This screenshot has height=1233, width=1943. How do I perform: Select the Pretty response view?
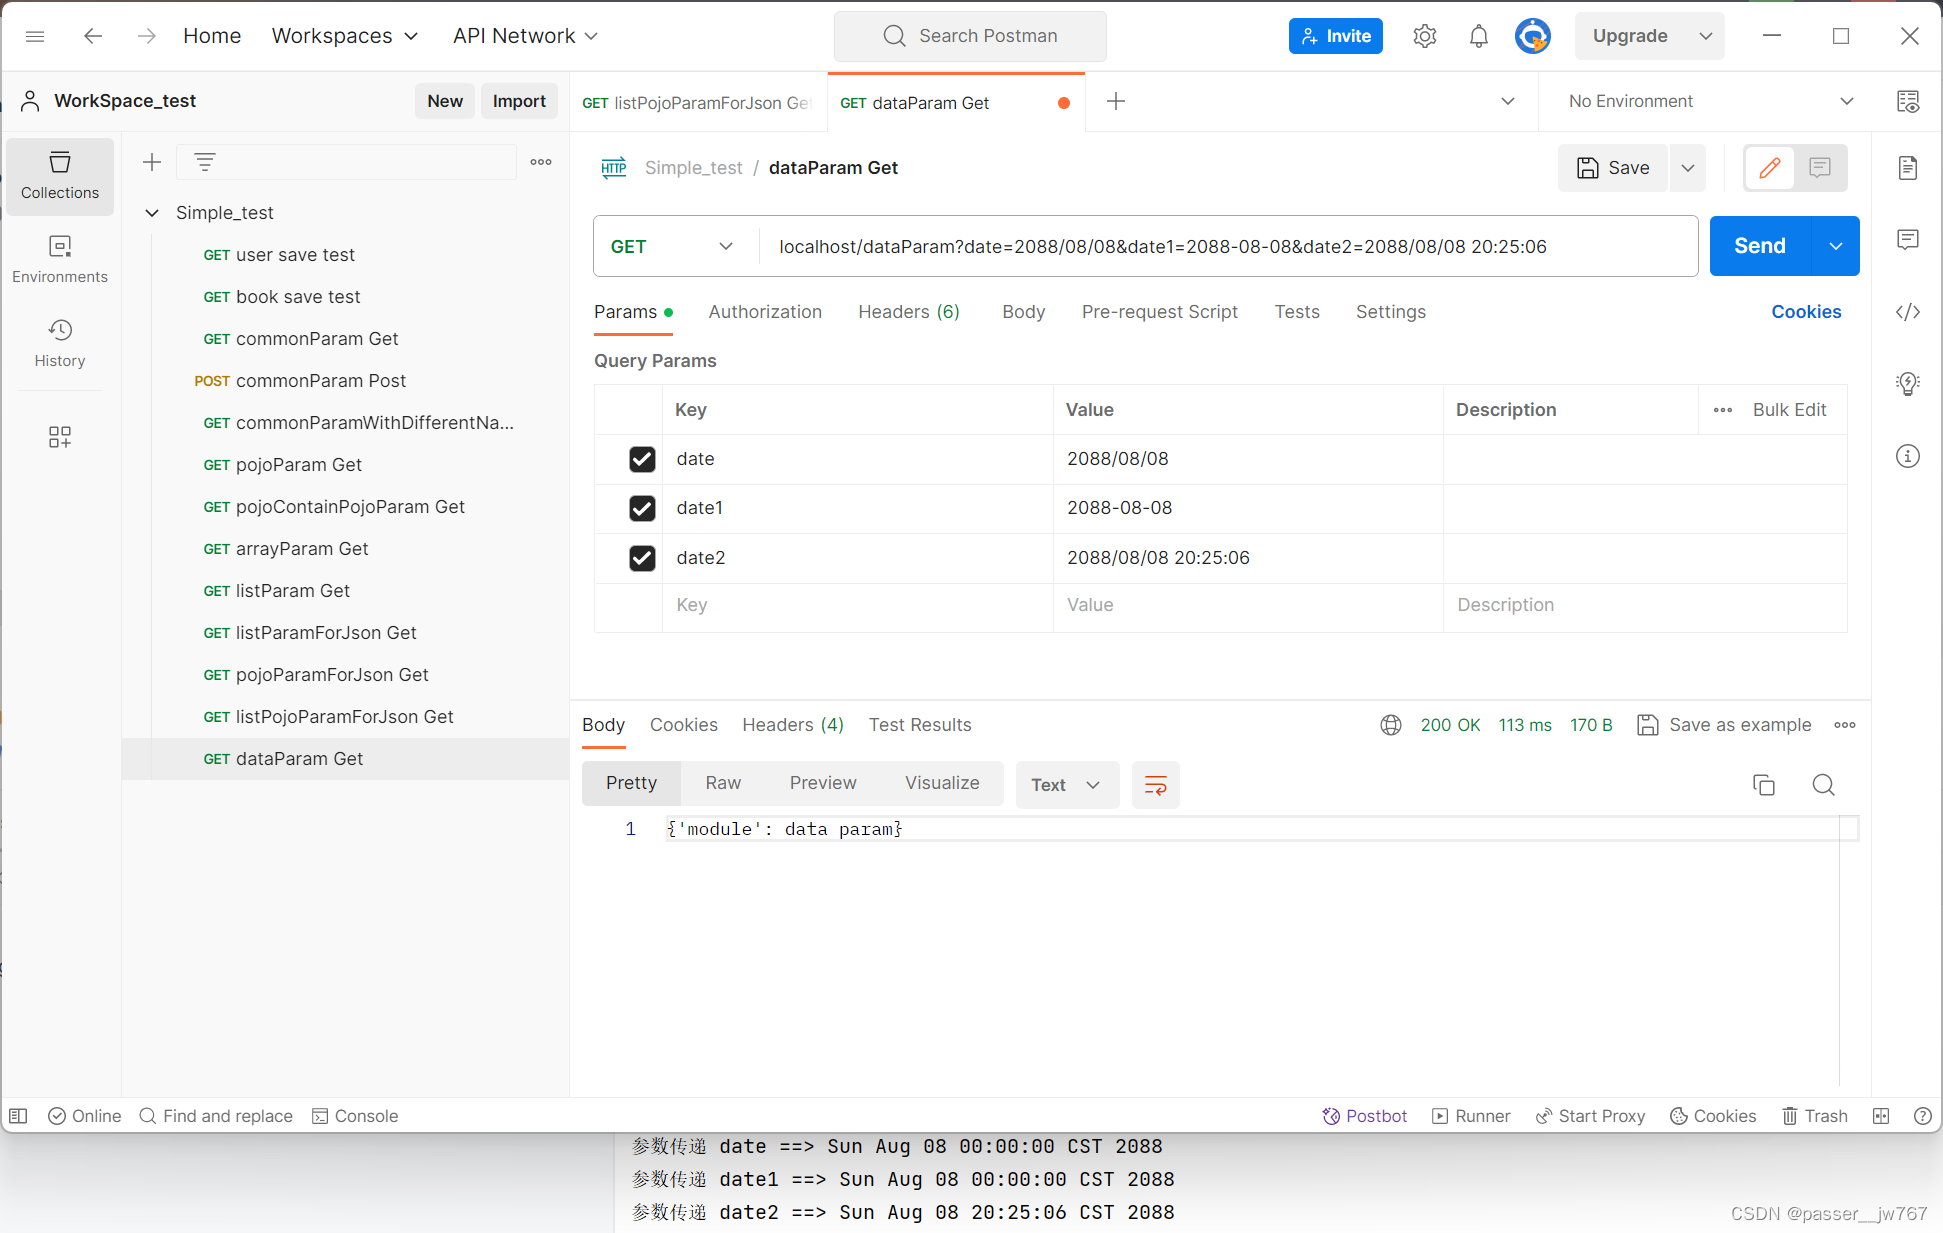(x=630, y=783)
